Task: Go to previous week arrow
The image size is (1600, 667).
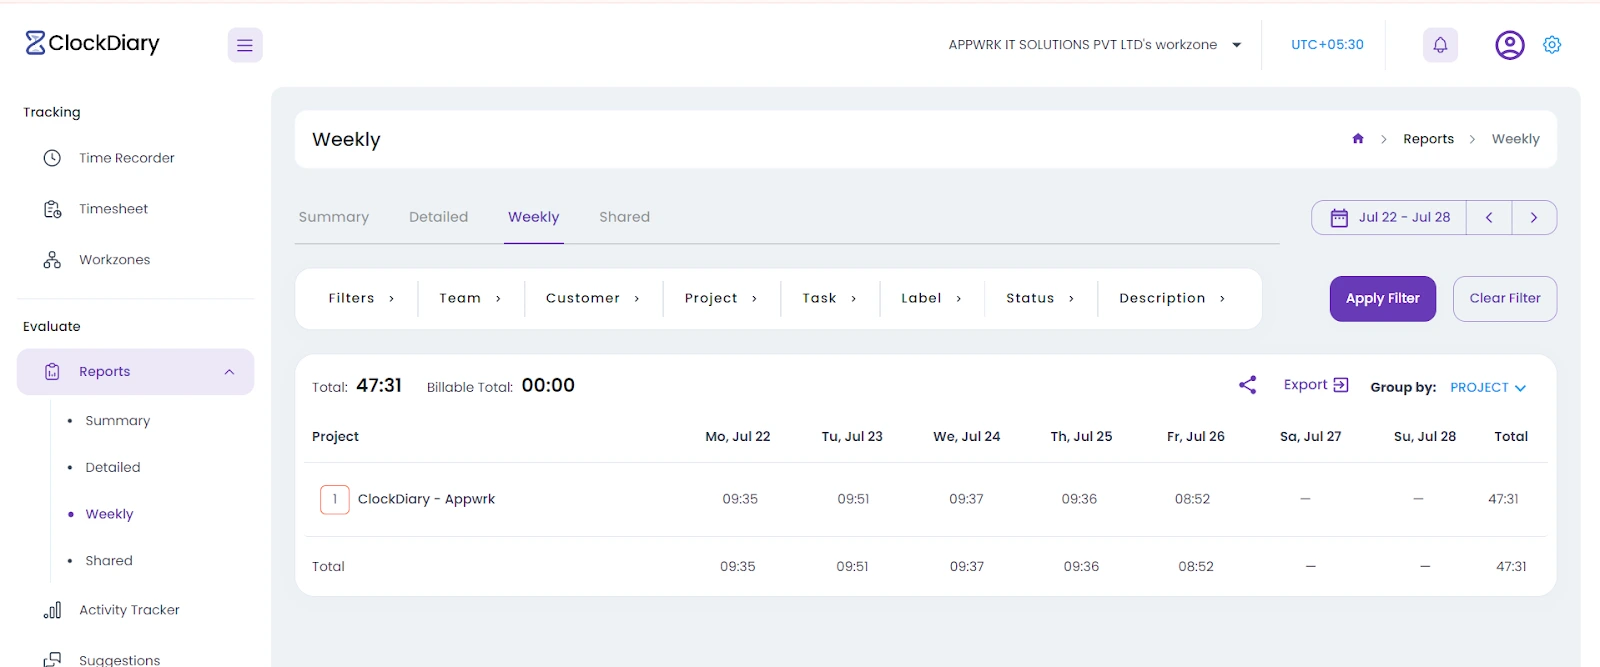Action: coord(1489,218)
